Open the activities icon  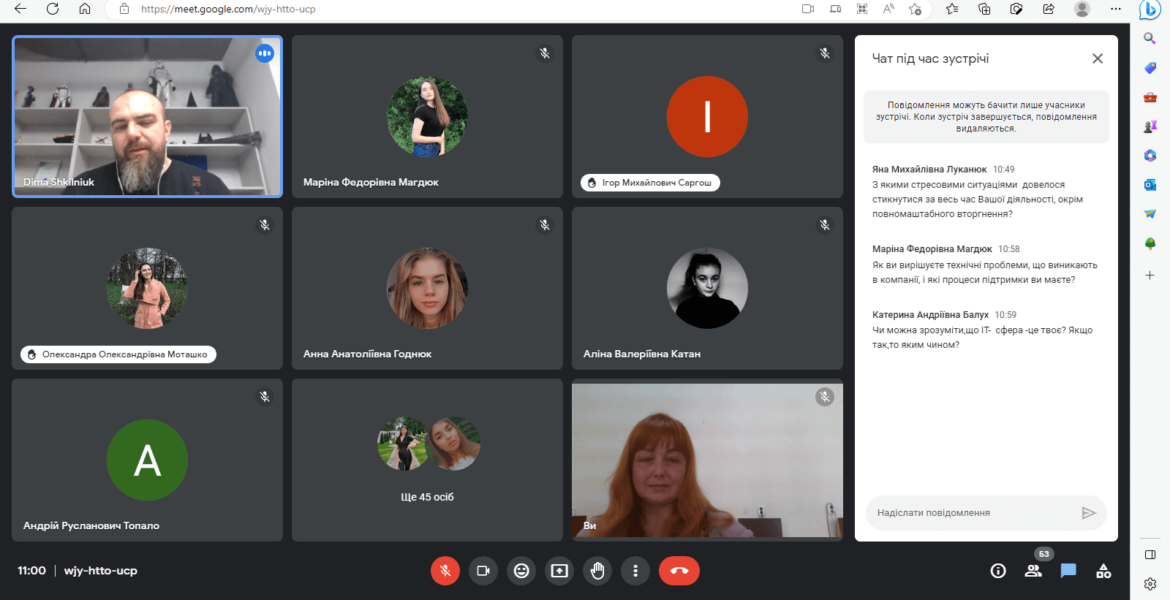1104,571
